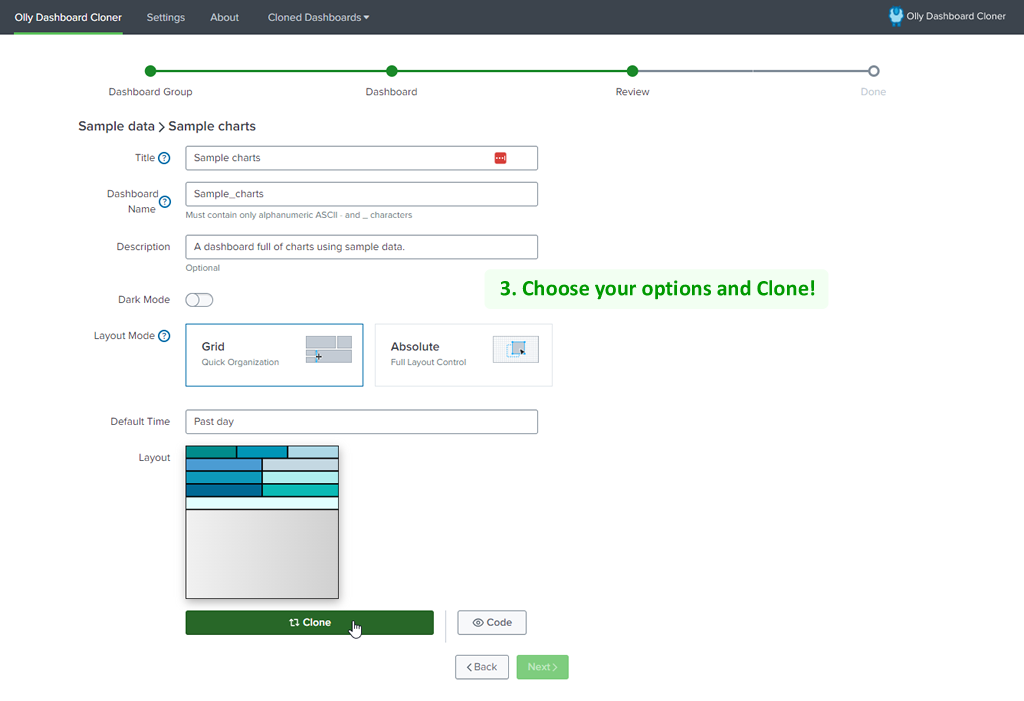This screenshot has height=701, width=1024.
Task: Jump to the Dashboard step marker
Action: pos(392,71)
